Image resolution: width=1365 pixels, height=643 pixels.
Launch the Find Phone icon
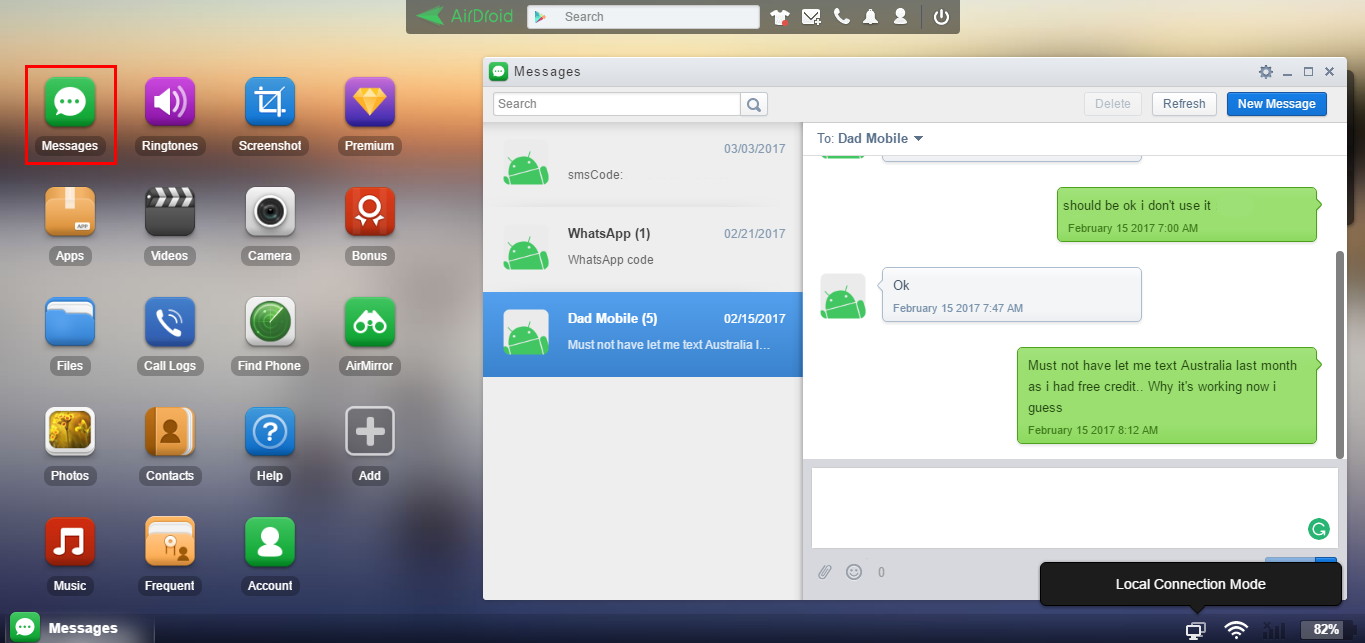tap(270, 322)
